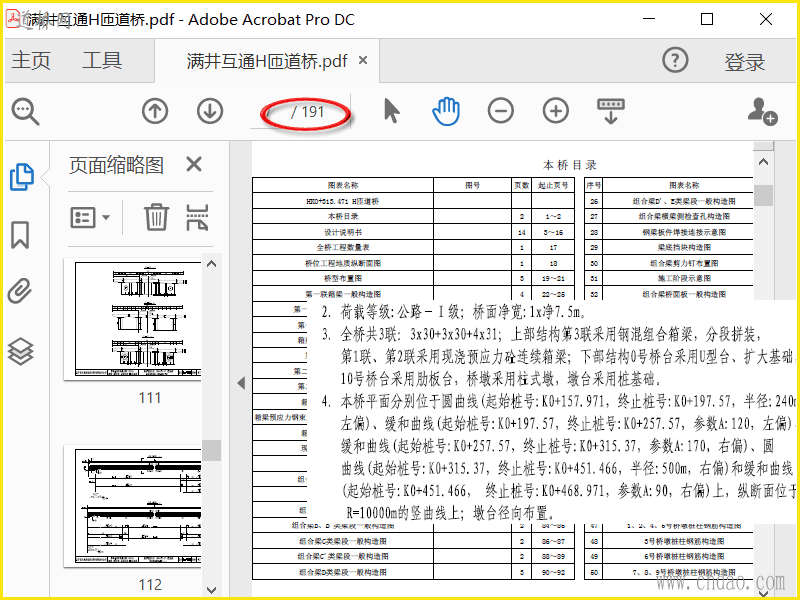Click the 111 page label
800x600 pixels.
coord(149,397)
